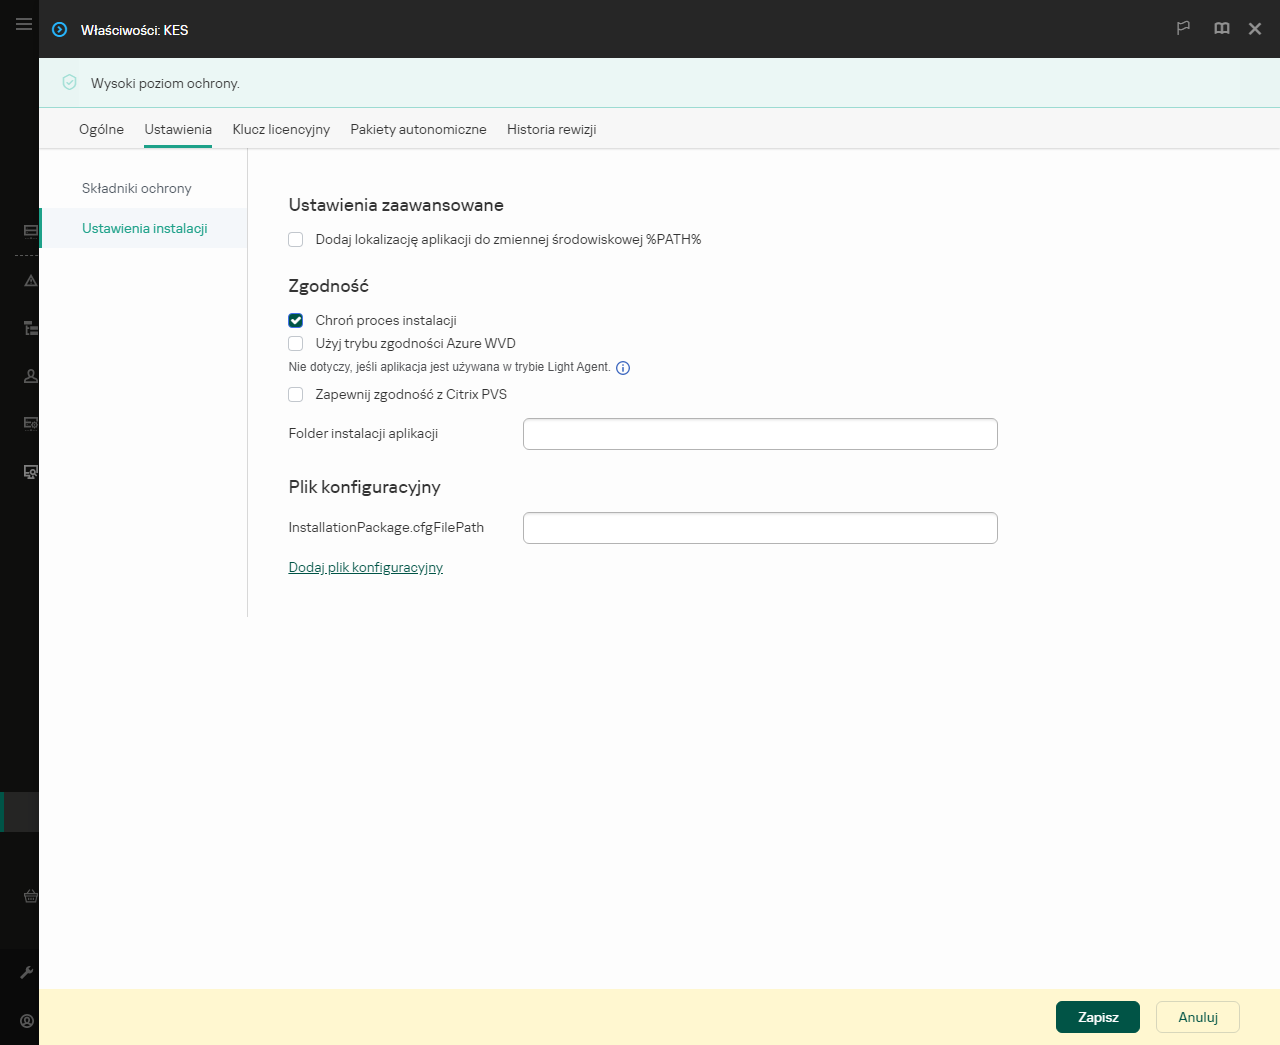
Task: Enable Citrix PVS compatibility
Action: (x=295, y=394)
